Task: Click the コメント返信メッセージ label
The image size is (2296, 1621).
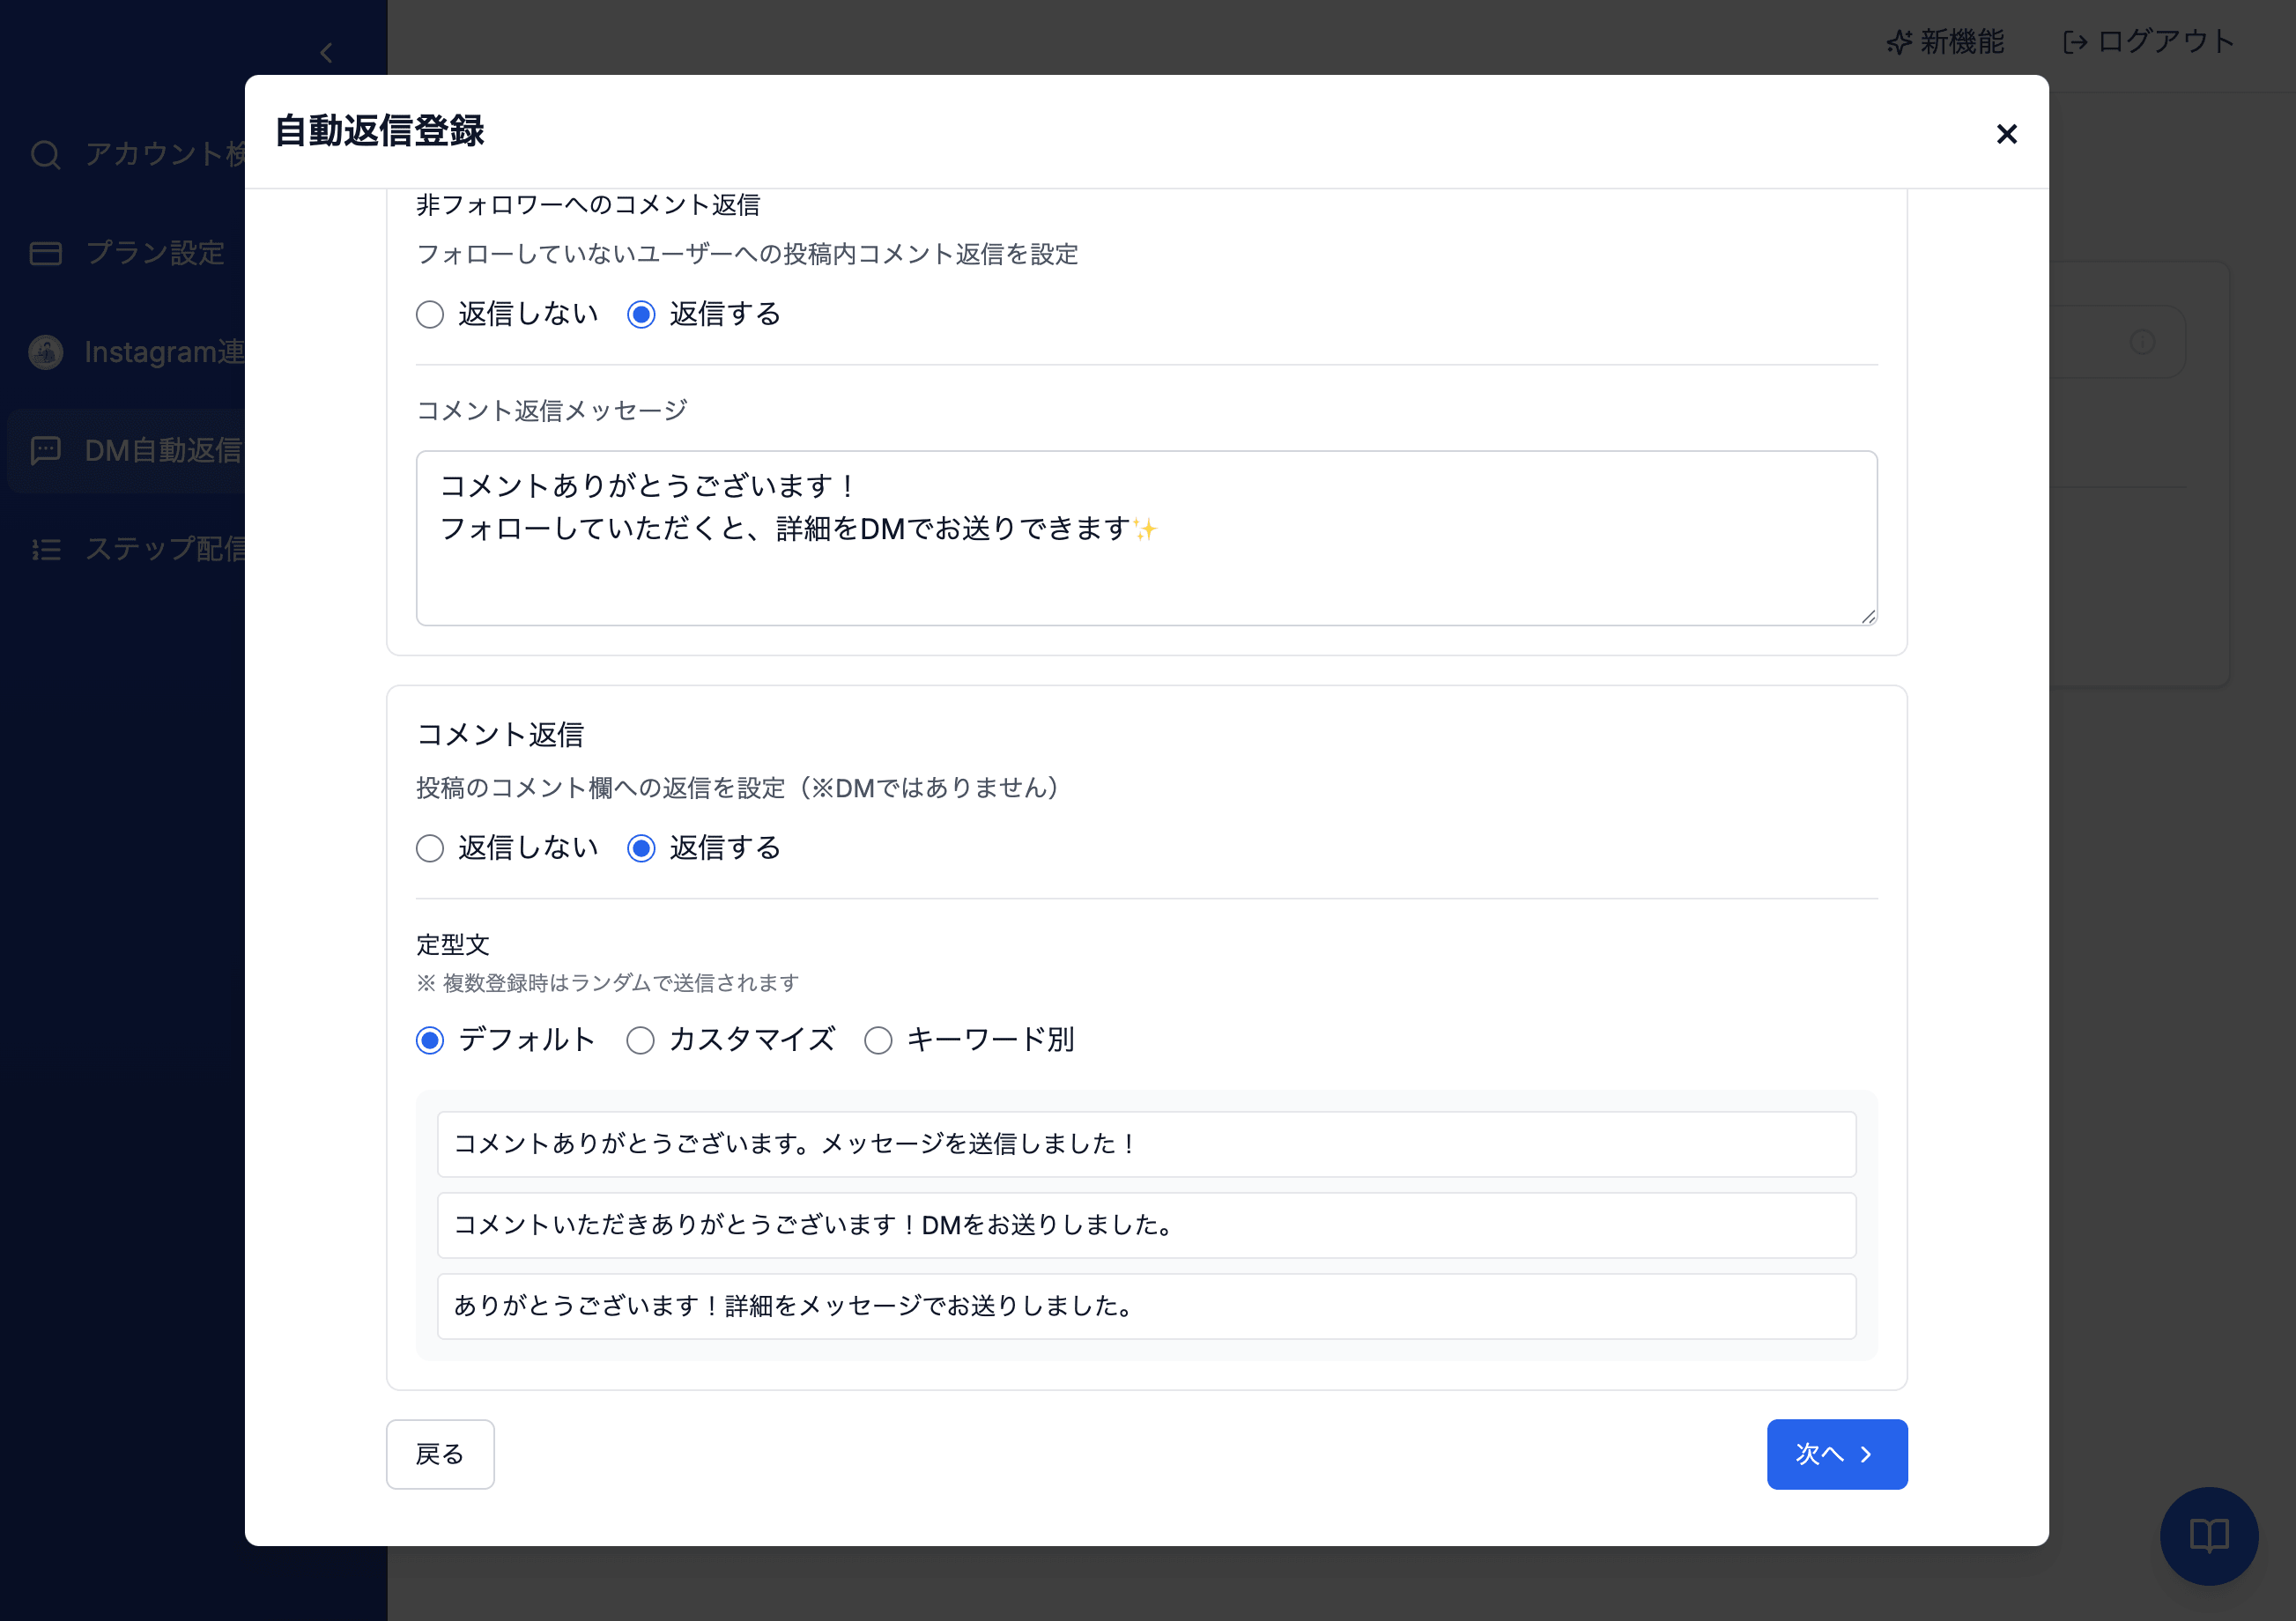Action: [x=552, y=411]
